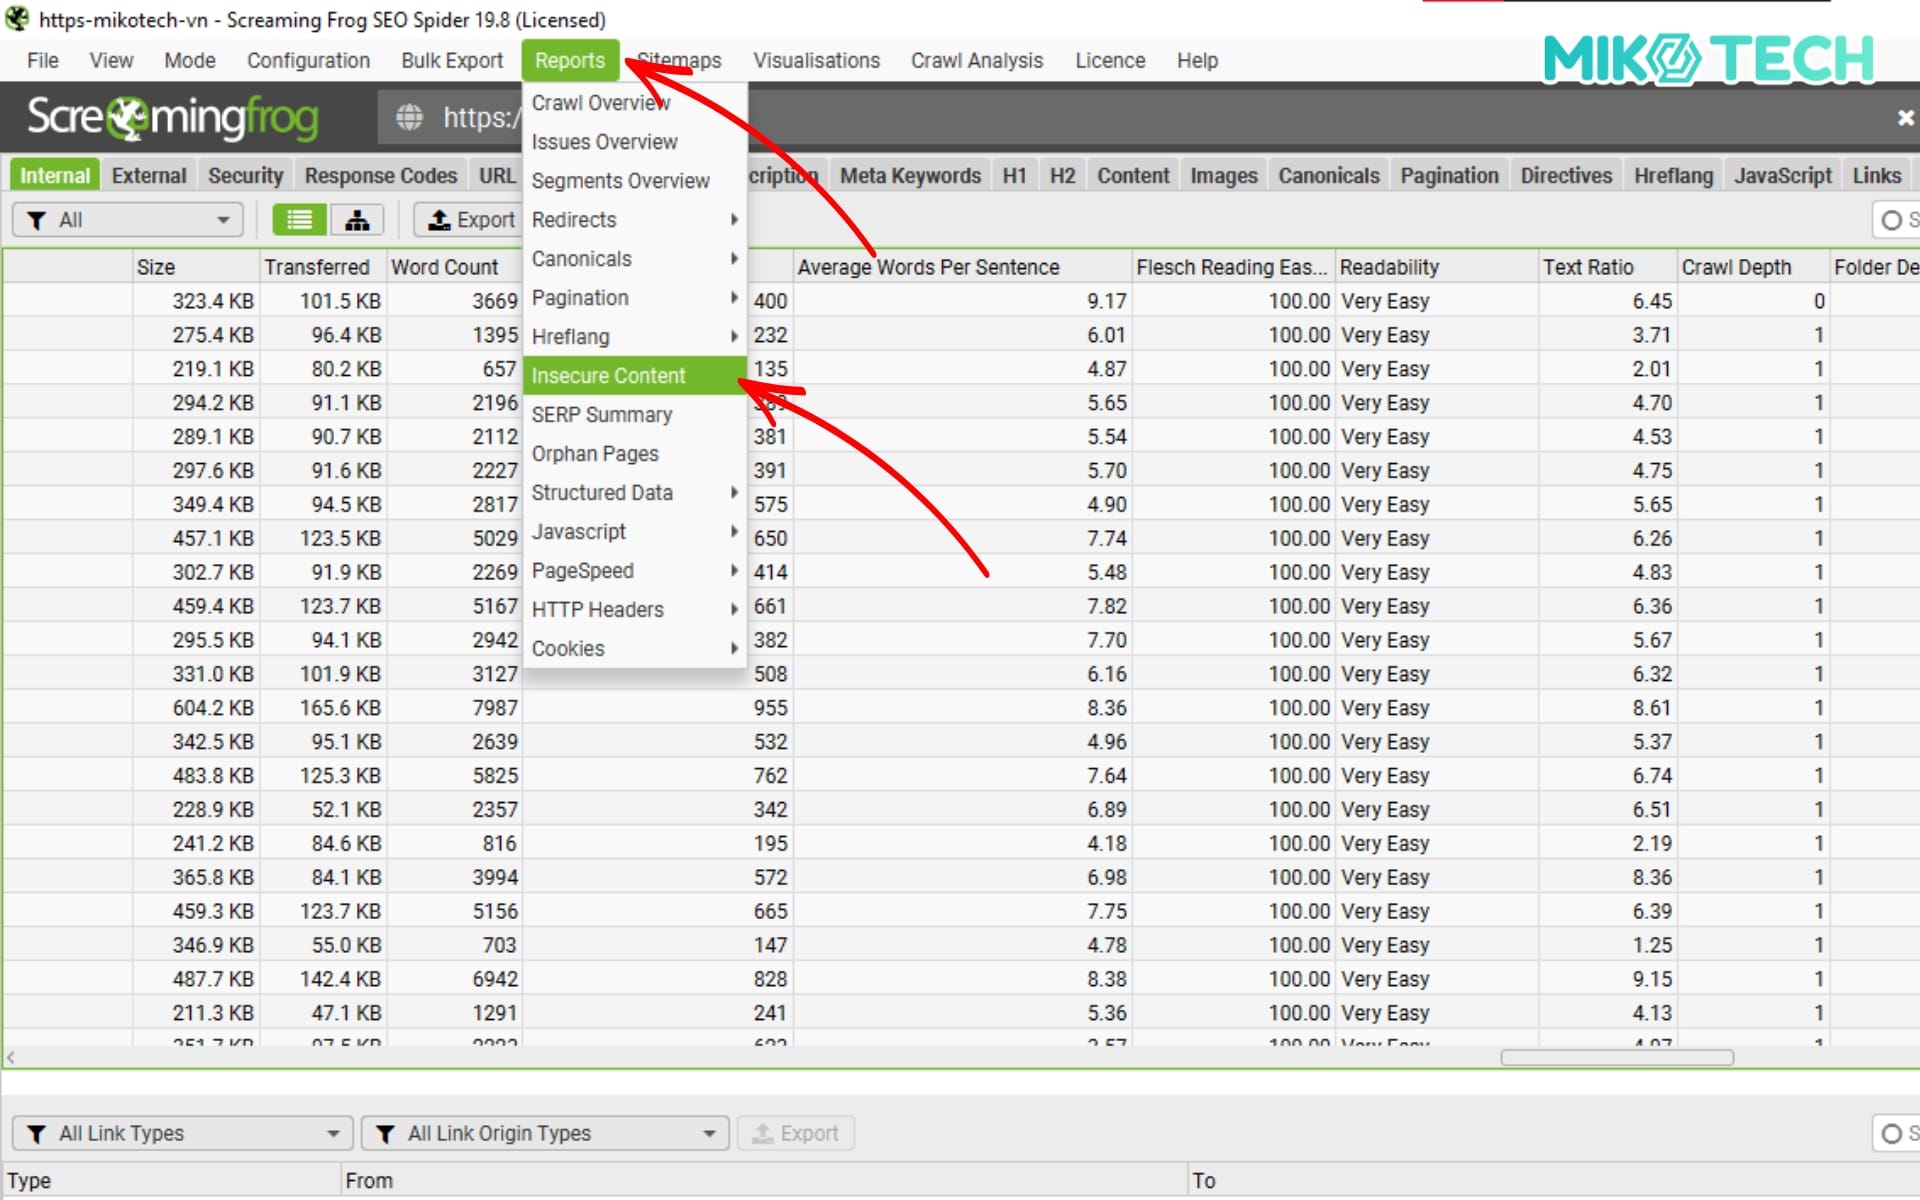Viewport: 1920px width, 1200px height.
Task: Open the All filter dropdown
Action: [223, 220]
